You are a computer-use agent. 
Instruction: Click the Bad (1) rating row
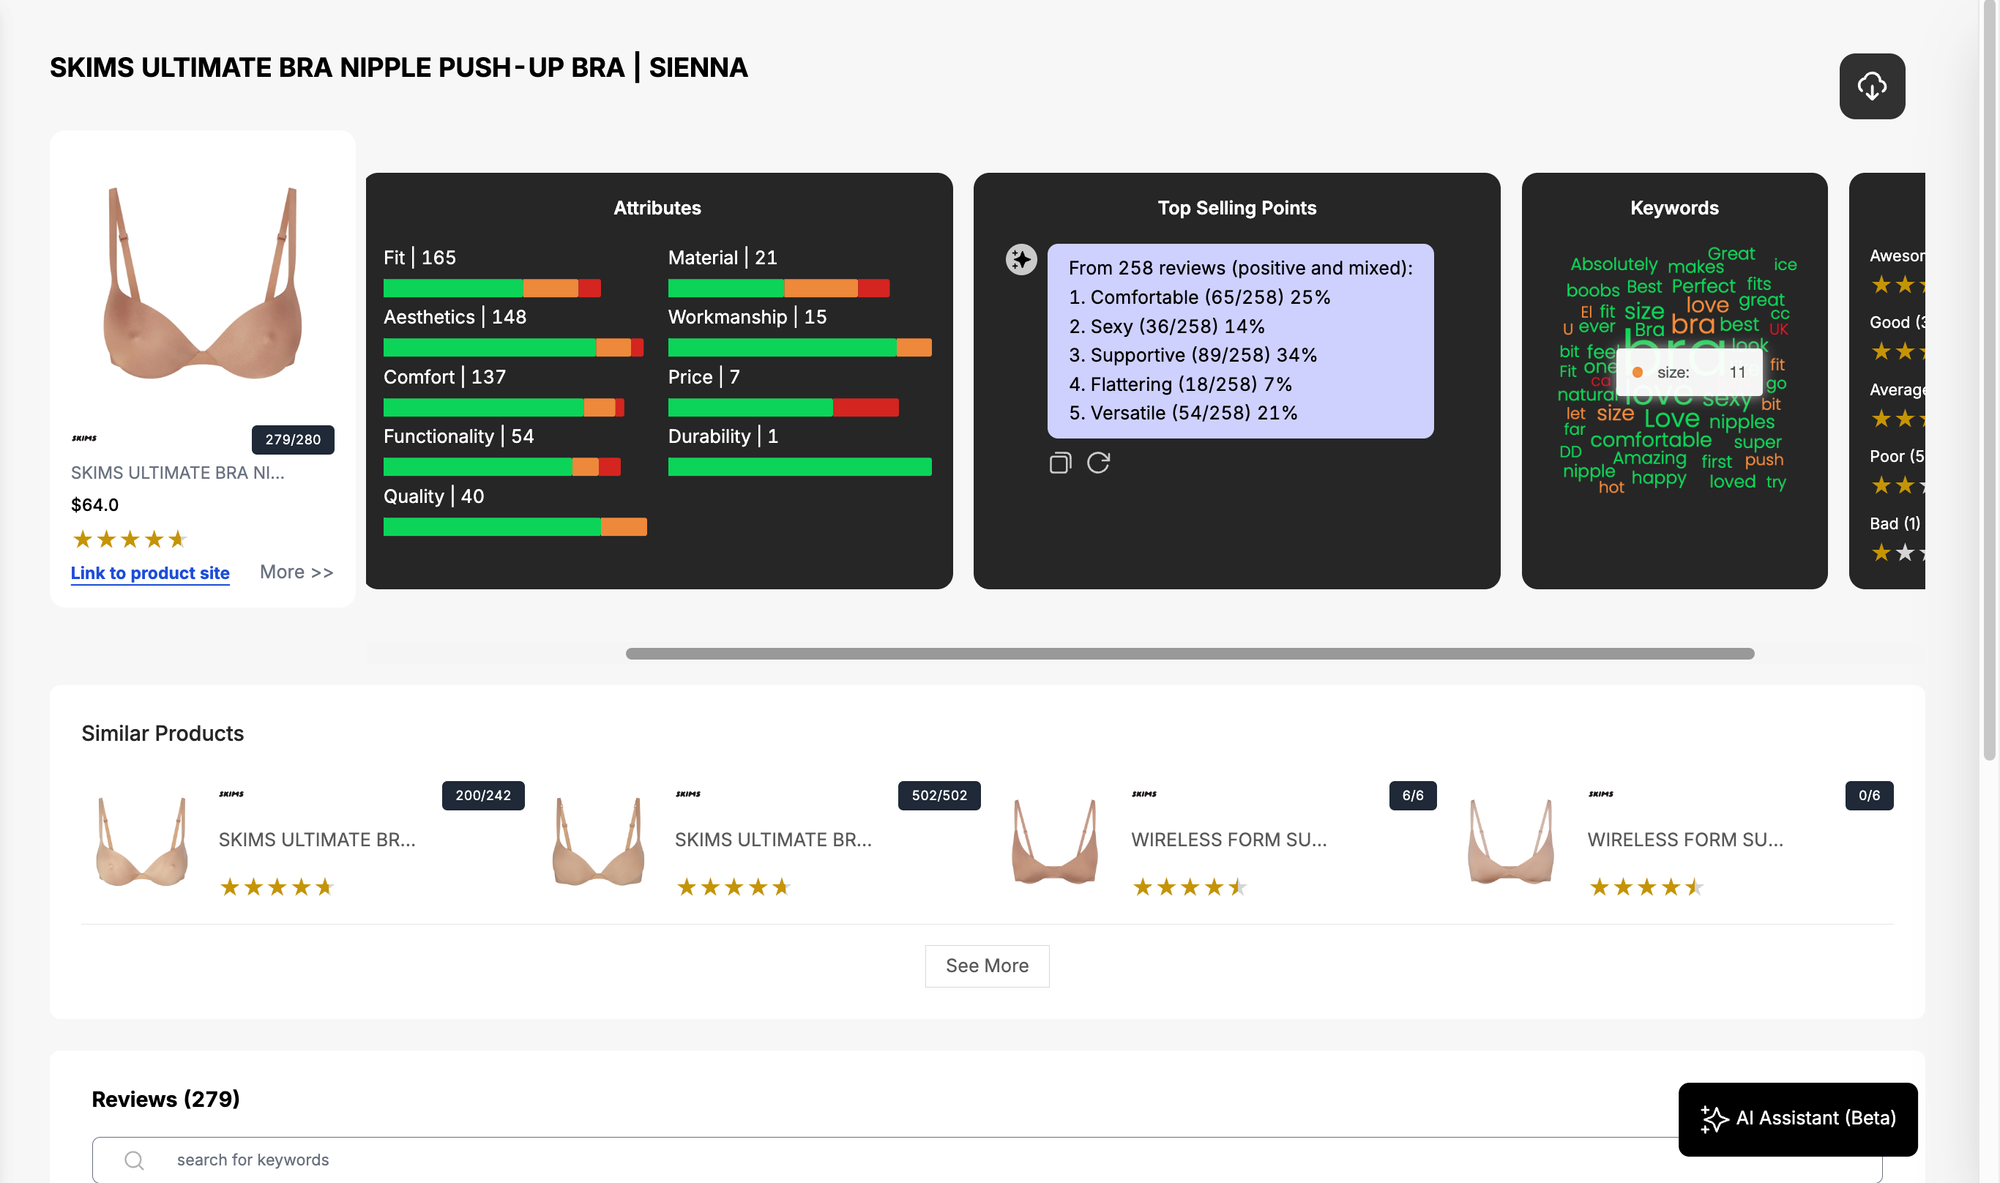click(1896, 538)
